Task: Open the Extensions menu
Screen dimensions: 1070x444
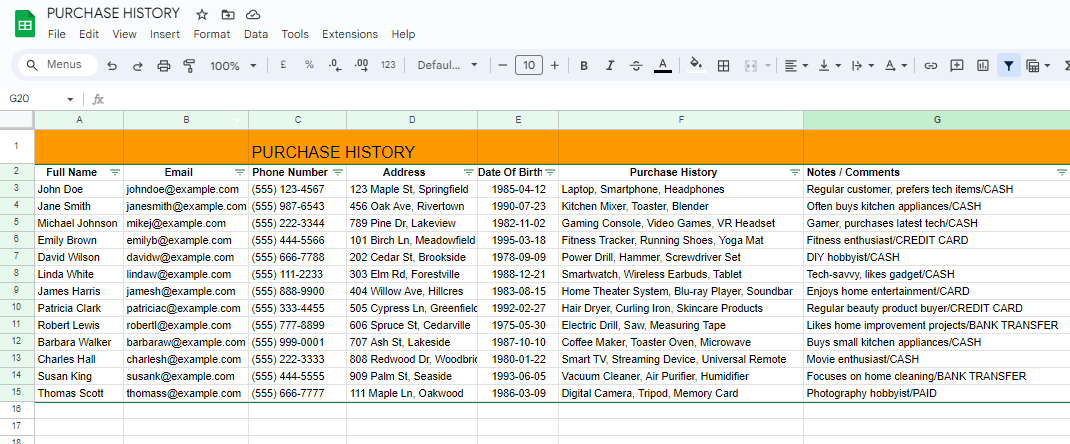Action: tap(349, 34)
